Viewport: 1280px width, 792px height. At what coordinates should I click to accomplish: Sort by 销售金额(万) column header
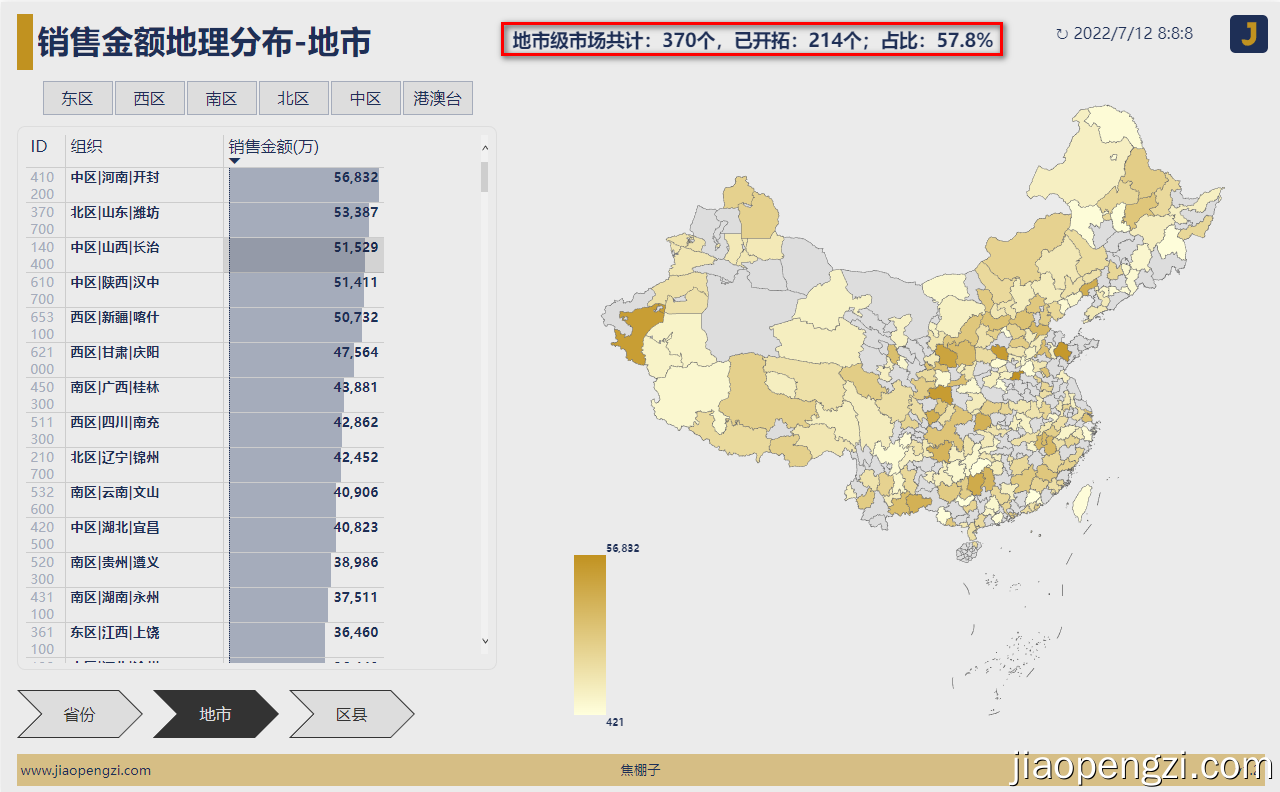(274, 147)
